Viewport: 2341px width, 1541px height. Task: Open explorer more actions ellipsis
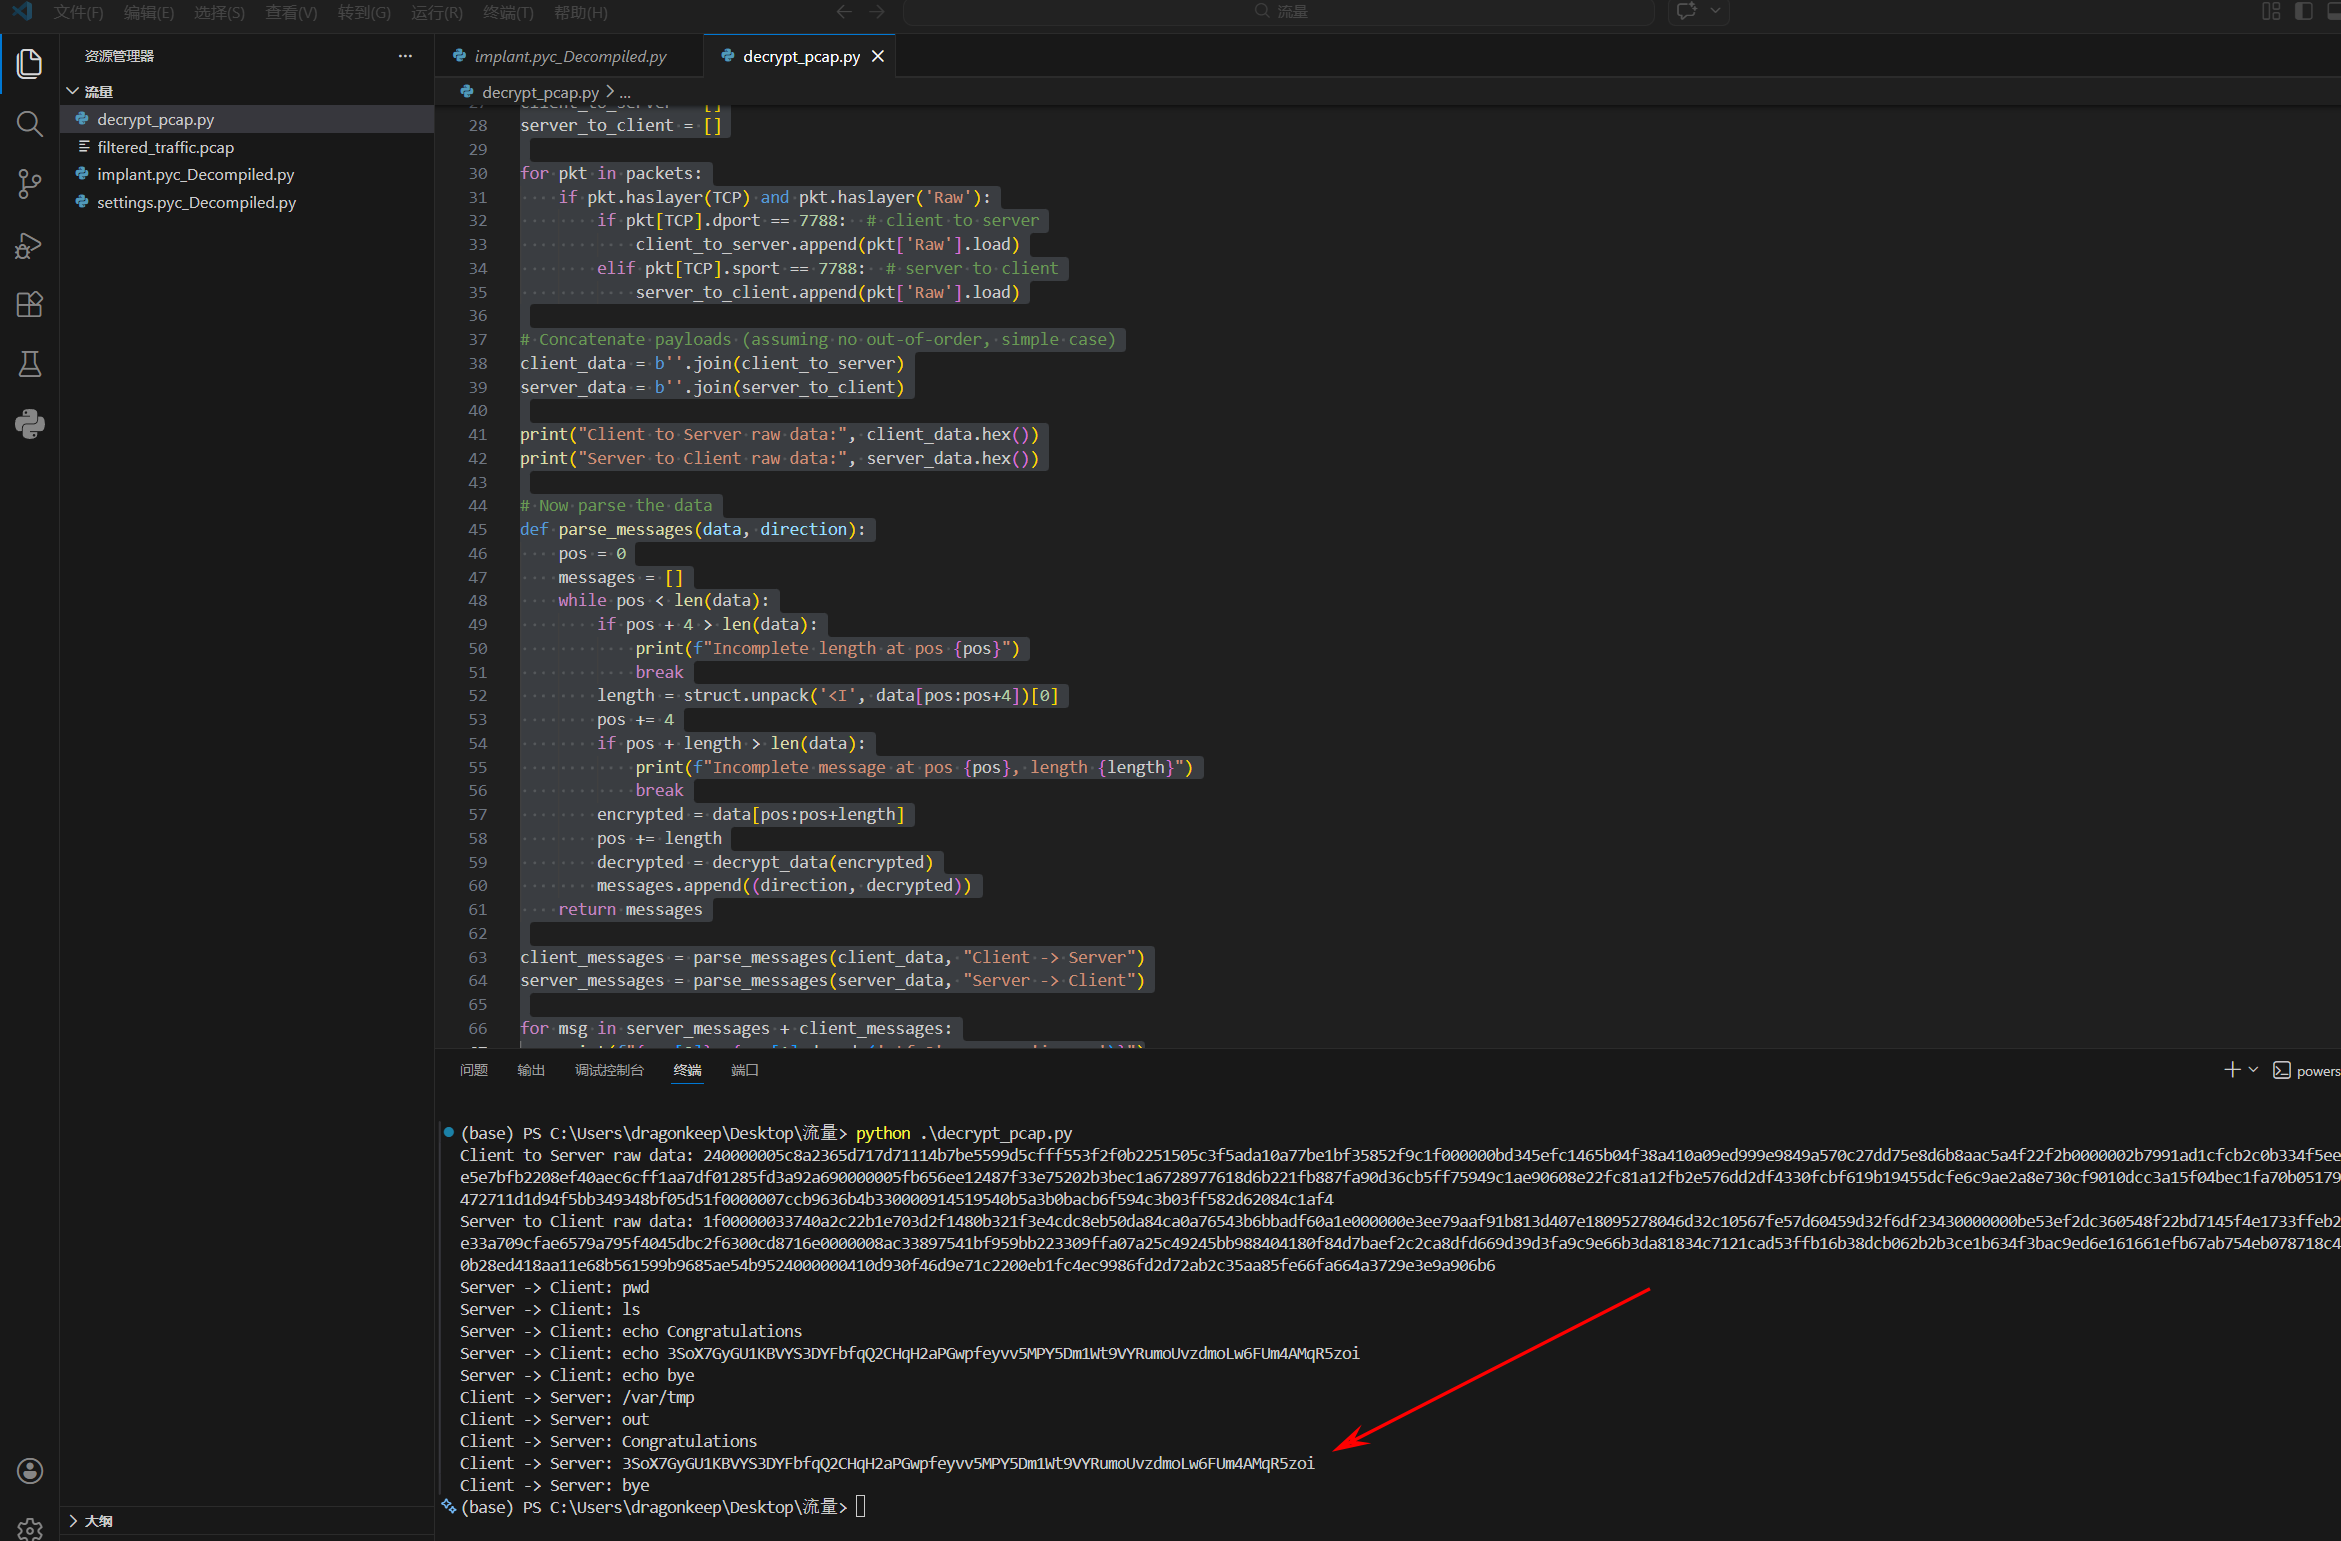[405, 56]
